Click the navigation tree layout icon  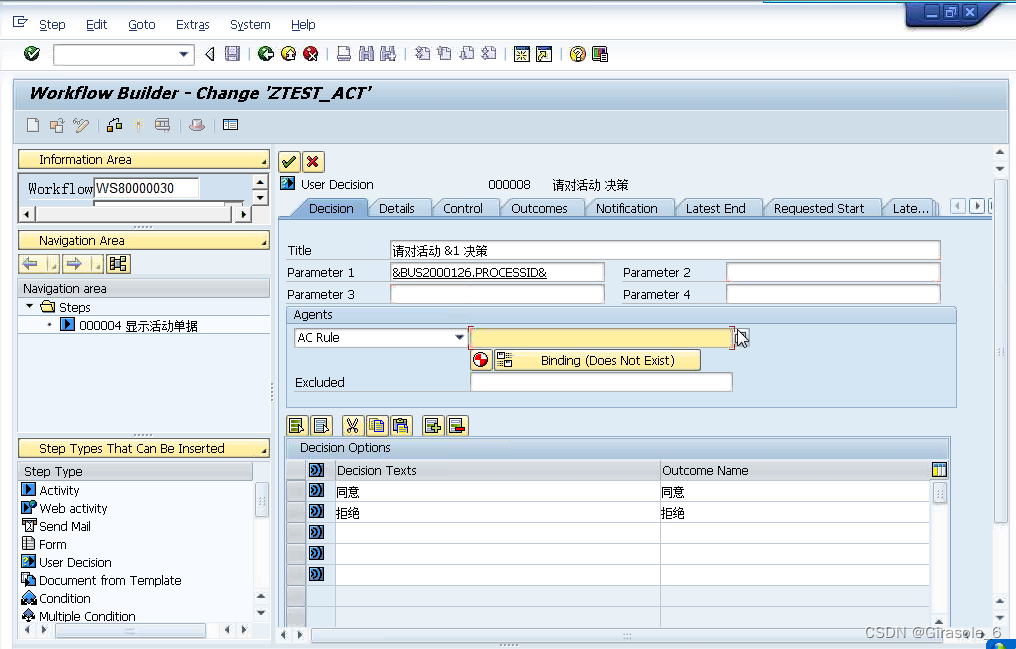tap(118, 264)
